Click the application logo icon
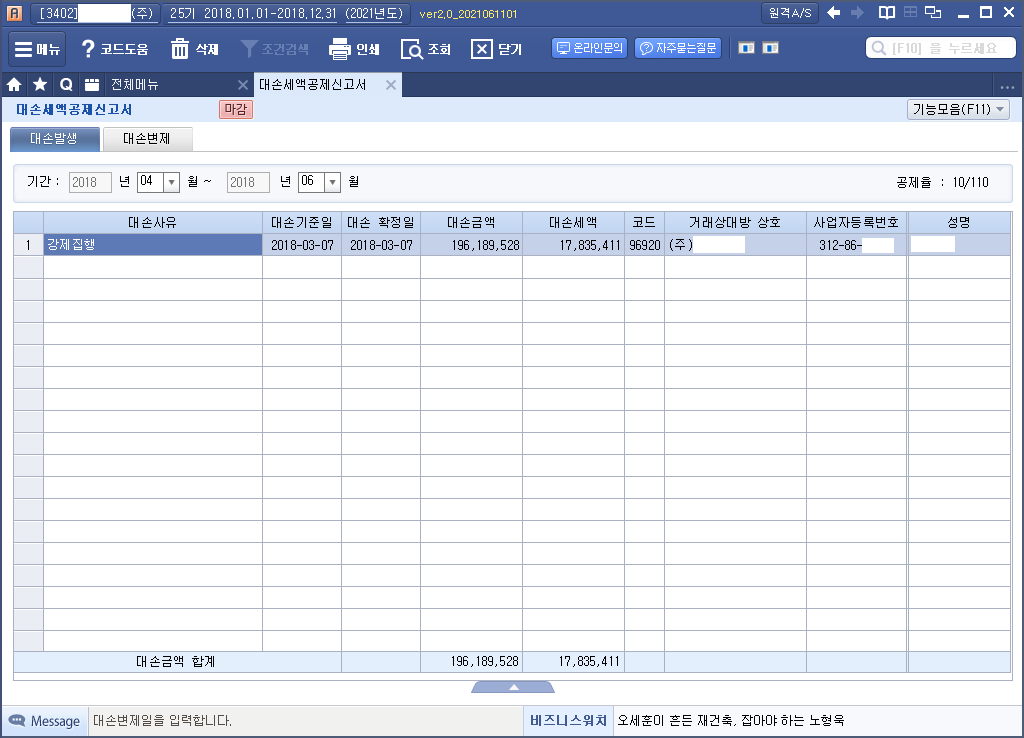The image size is (1024, 738). [14, 13]
